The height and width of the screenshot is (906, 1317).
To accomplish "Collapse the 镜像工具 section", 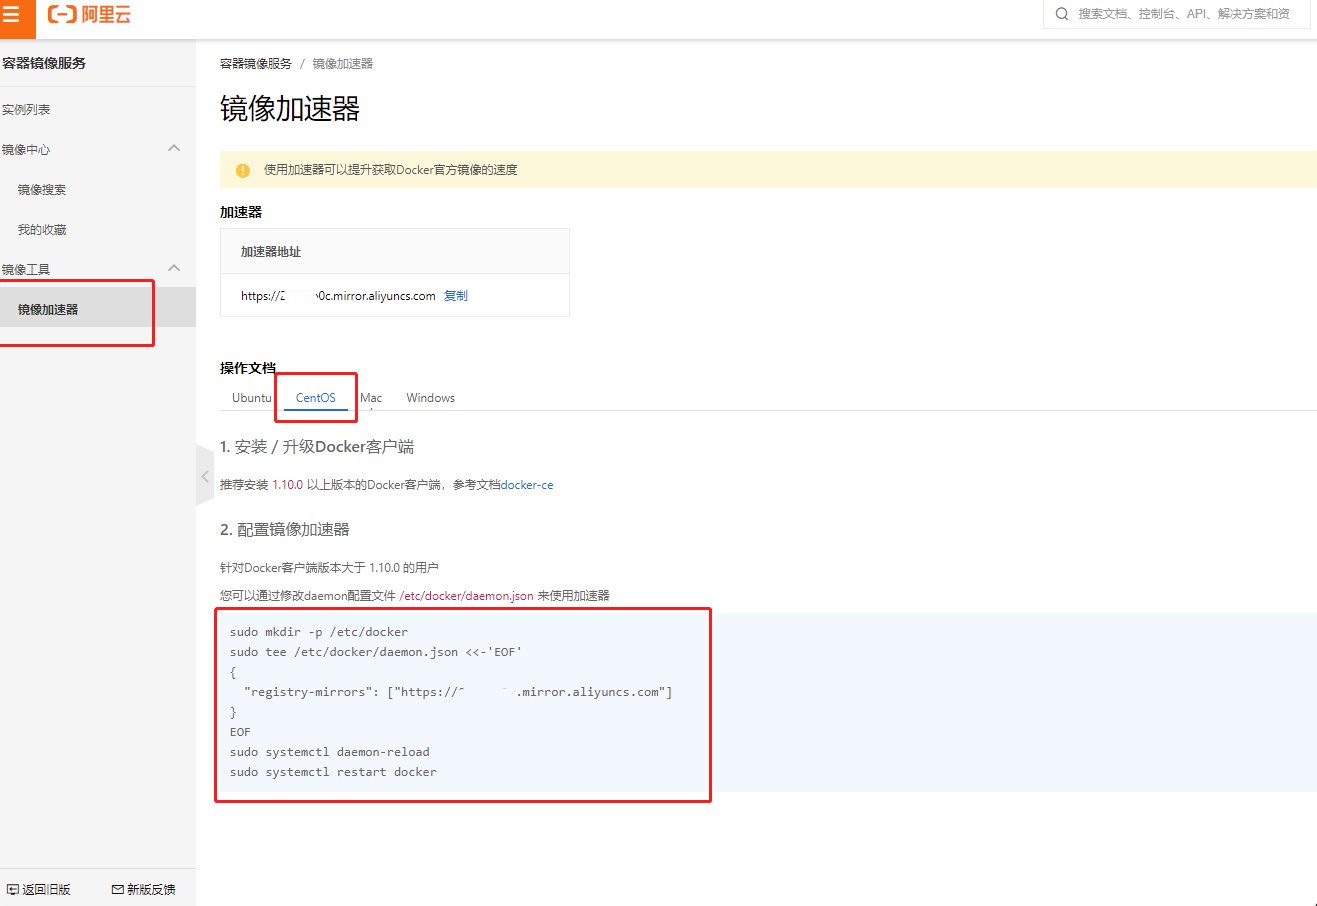I will pyautogui.click(x=174, y=268).
